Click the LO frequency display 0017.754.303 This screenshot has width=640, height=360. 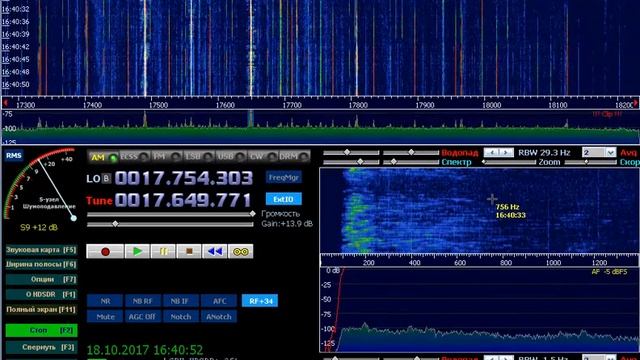click(184, 178)
